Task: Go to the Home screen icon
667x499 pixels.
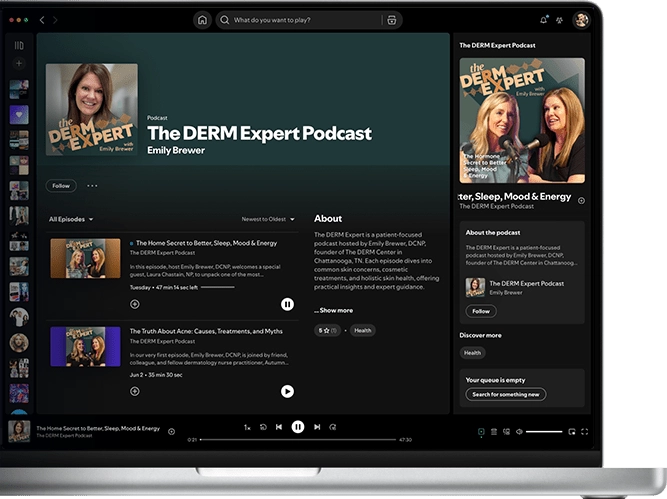Action: tap(203, 20)
